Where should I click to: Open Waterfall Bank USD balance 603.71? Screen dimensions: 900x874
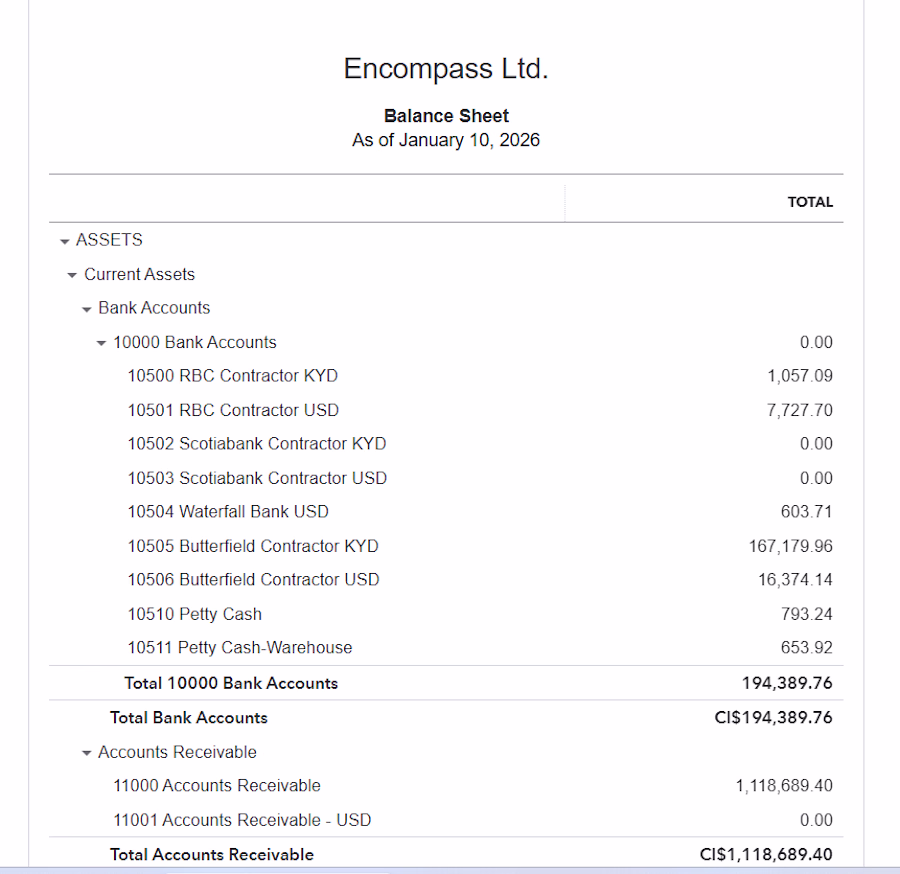(x=806, y=512)
